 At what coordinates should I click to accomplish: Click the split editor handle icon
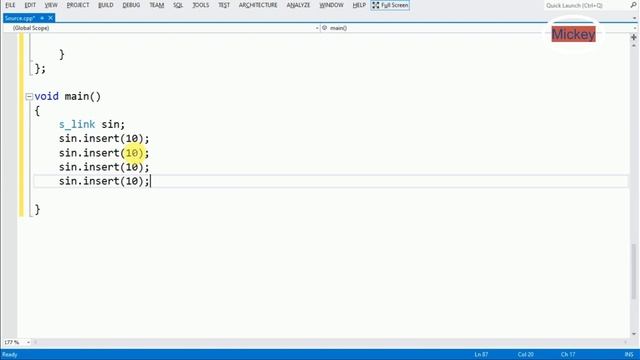pos(633,37)
